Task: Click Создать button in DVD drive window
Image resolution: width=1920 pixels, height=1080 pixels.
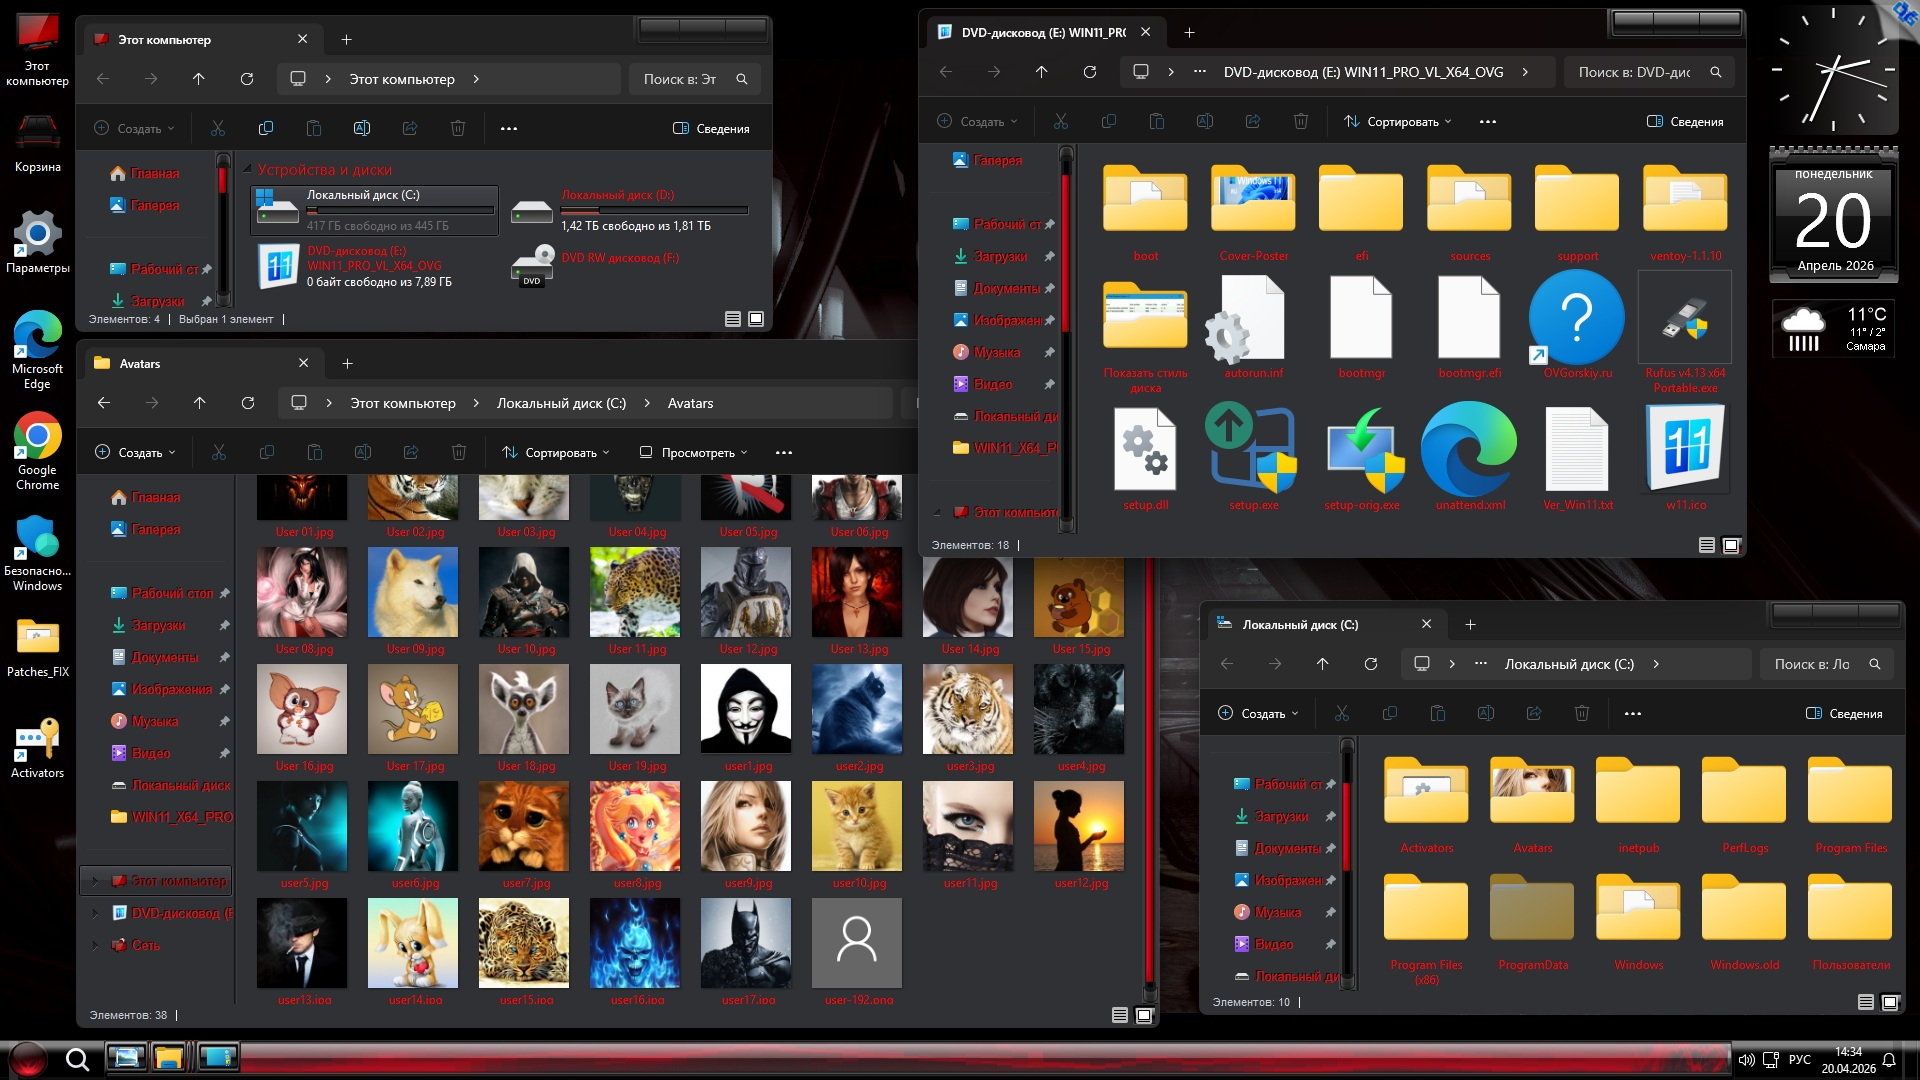Action: (977, 122)
